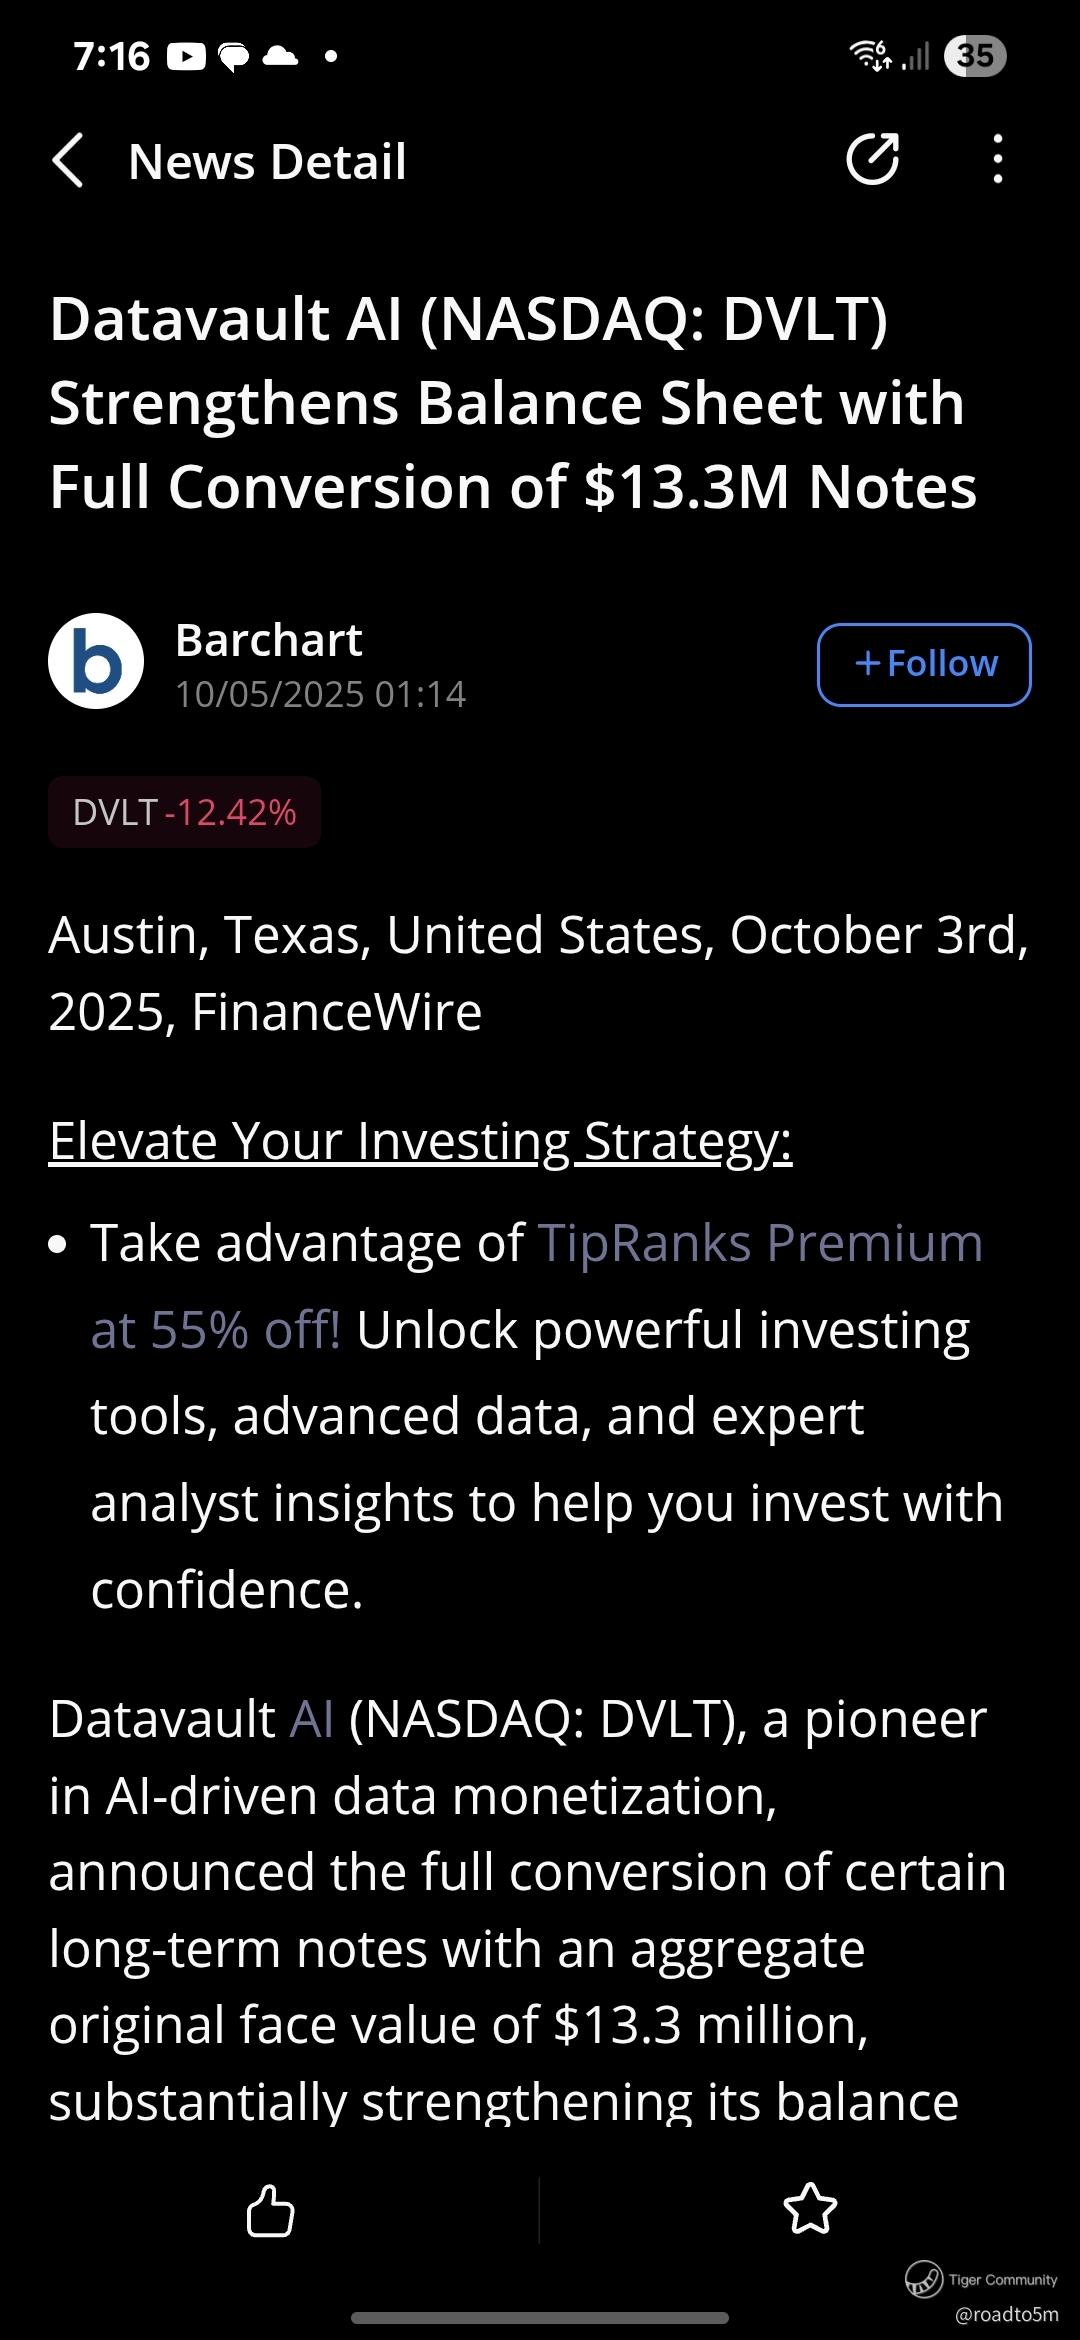The width and height of the screenshot is (1080, 2340).
Task: Open the DVLT -12.42% stock tag
Action: (x=185, y=812)
